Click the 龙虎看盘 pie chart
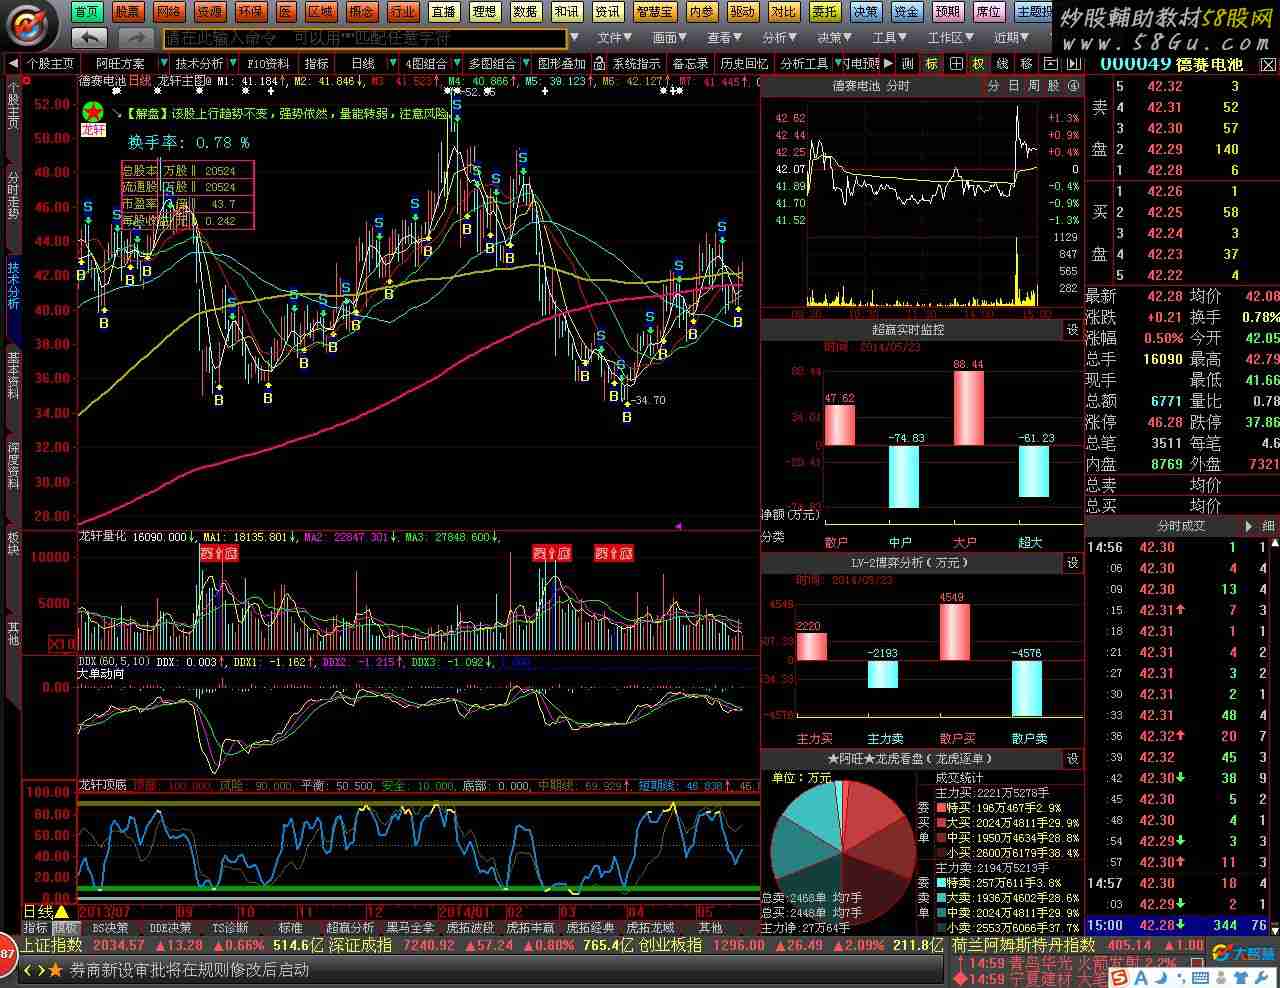 click(843, 853)
